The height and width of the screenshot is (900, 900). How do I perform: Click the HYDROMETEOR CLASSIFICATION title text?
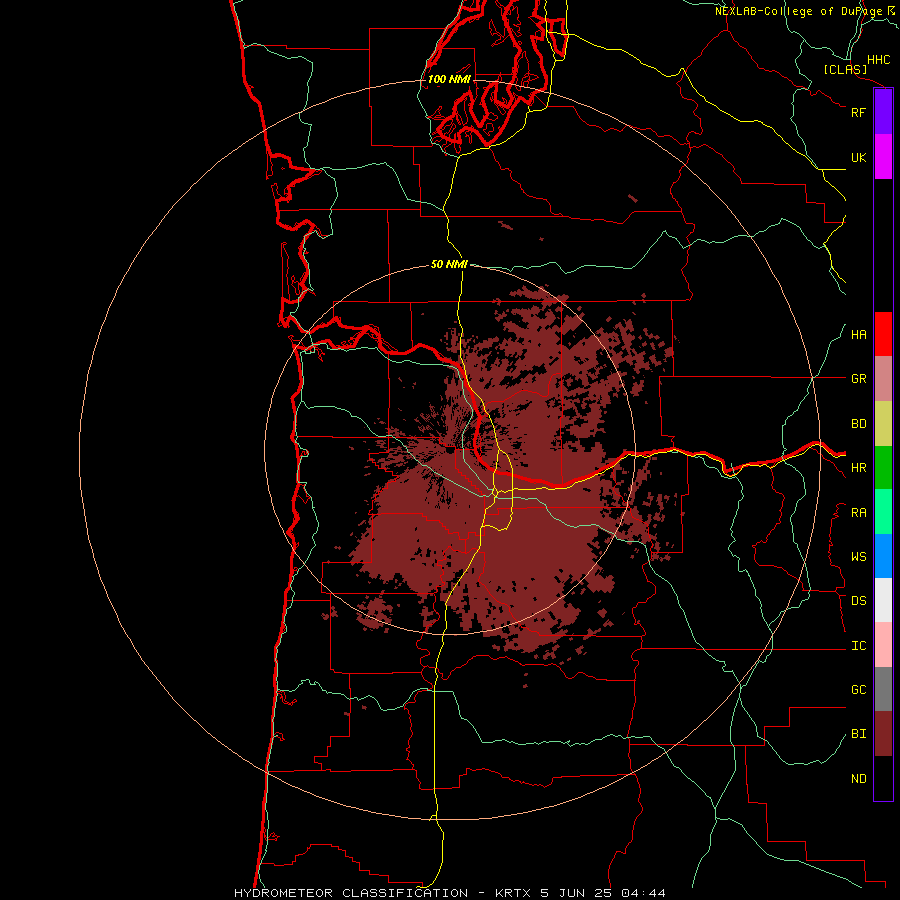(351, 893)
